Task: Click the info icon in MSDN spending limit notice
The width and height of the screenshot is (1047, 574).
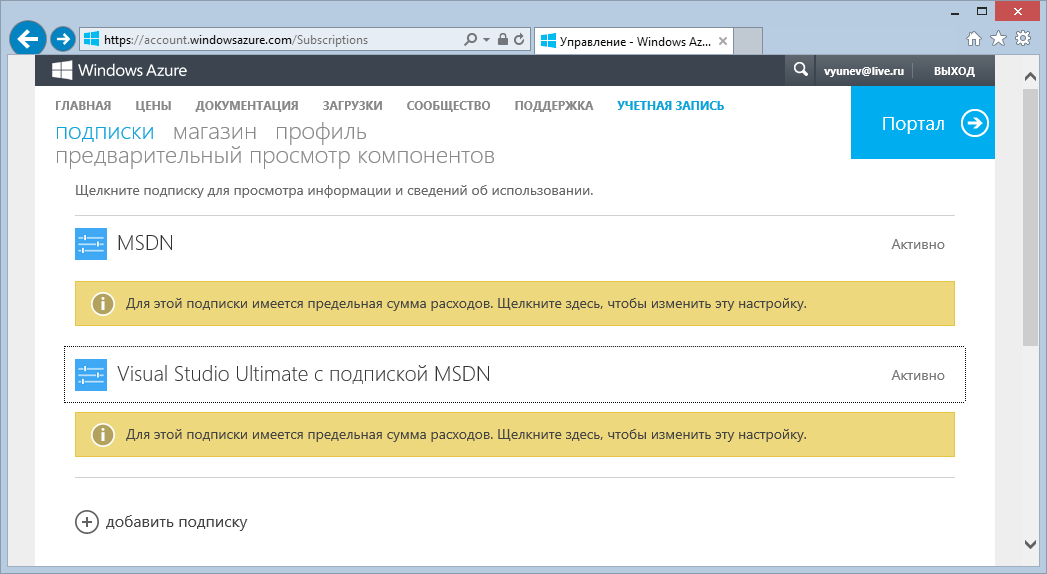Action: click(103, 304)
